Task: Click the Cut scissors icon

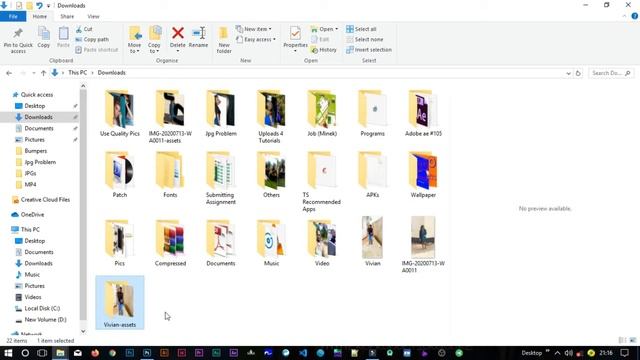Action: (x=79, y=29)
